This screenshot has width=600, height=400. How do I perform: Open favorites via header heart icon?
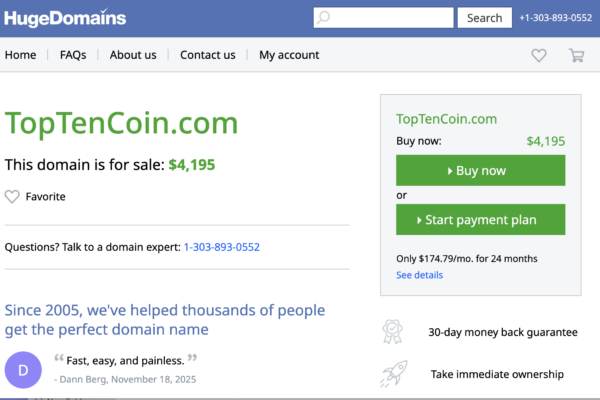pyautogui.click(x=539, y=56)
